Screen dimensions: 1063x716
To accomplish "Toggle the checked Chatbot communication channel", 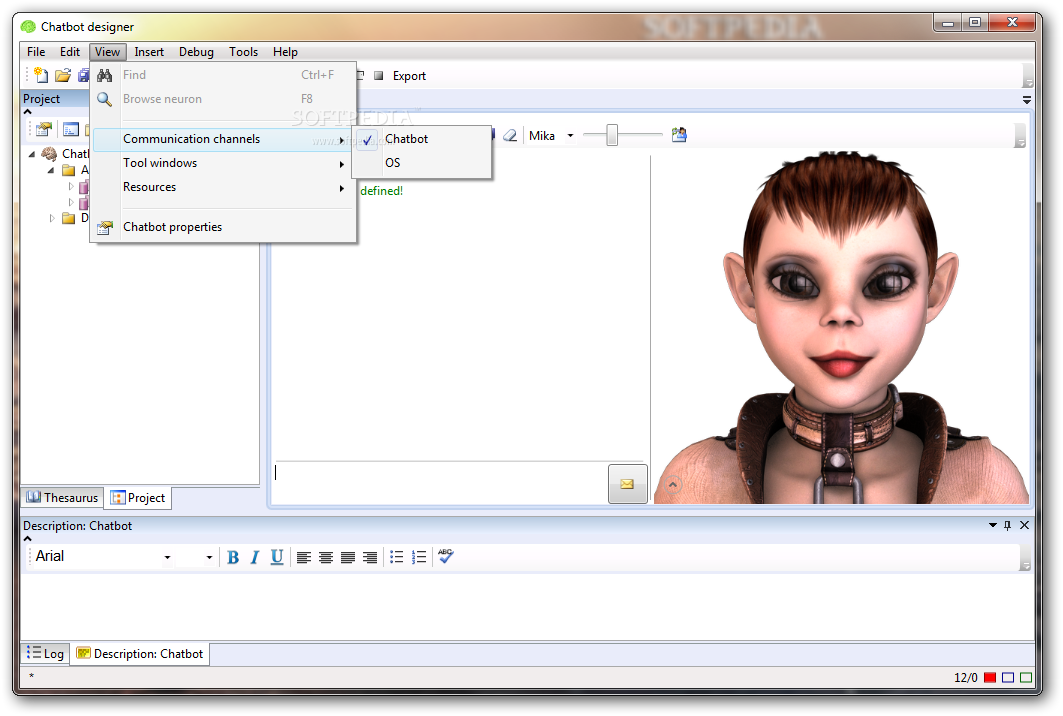I will point(420,139).
